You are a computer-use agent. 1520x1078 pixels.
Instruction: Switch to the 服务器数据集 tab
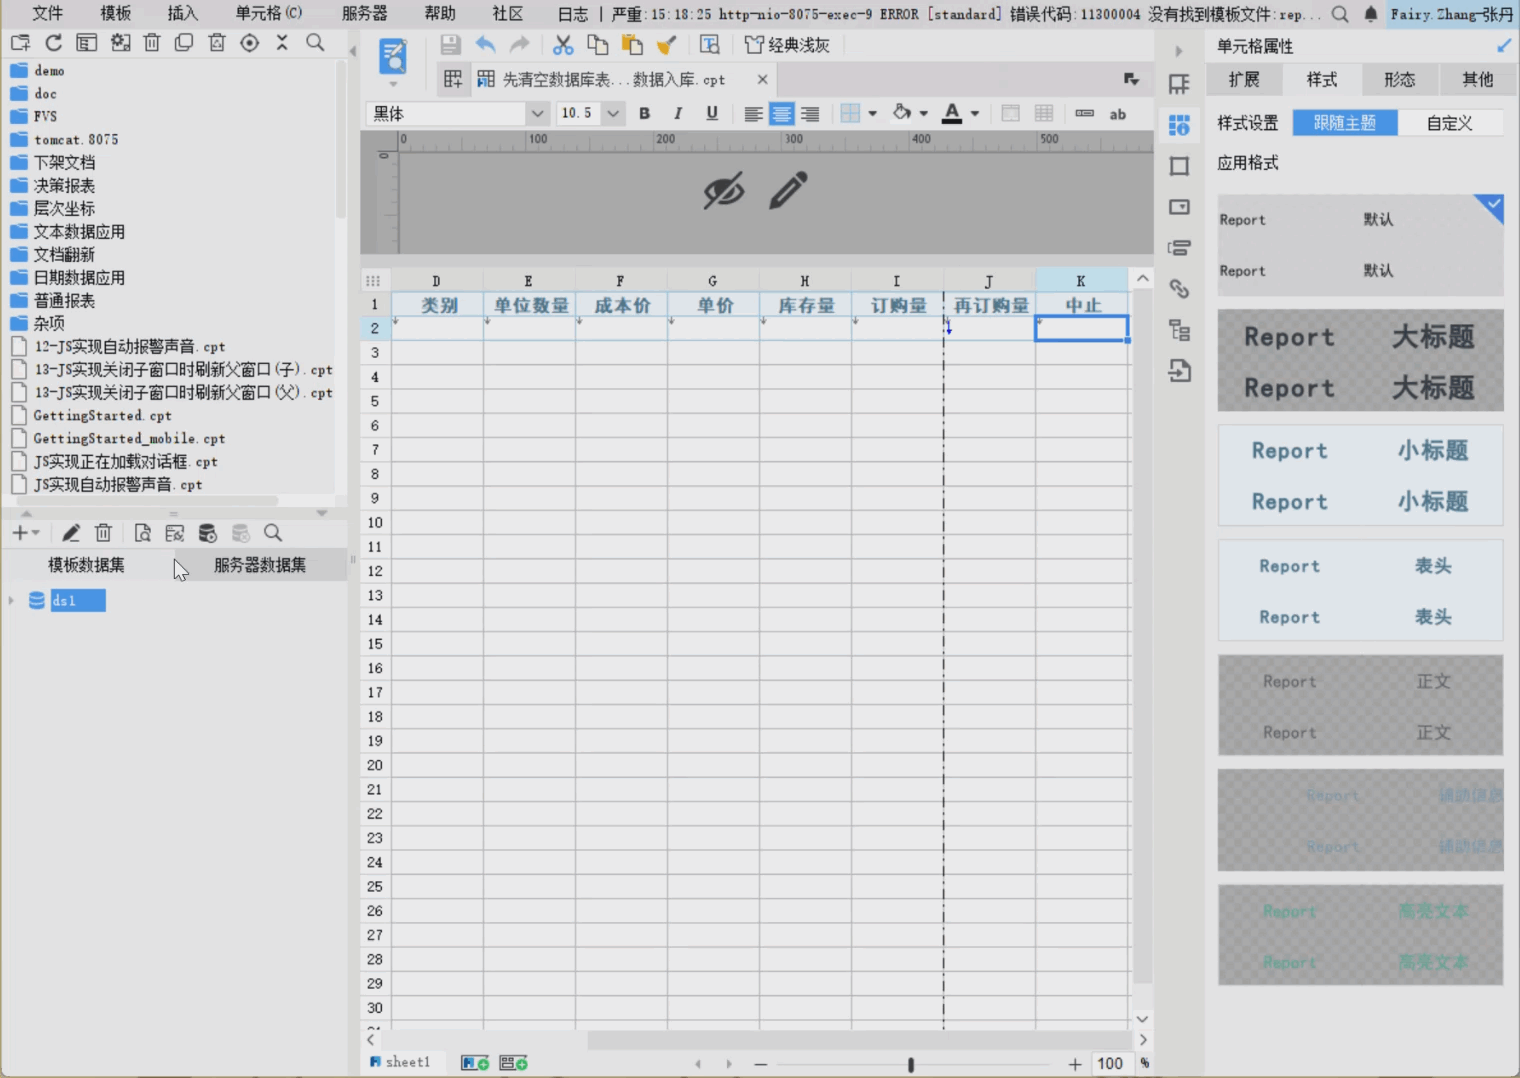click(260, 565)
